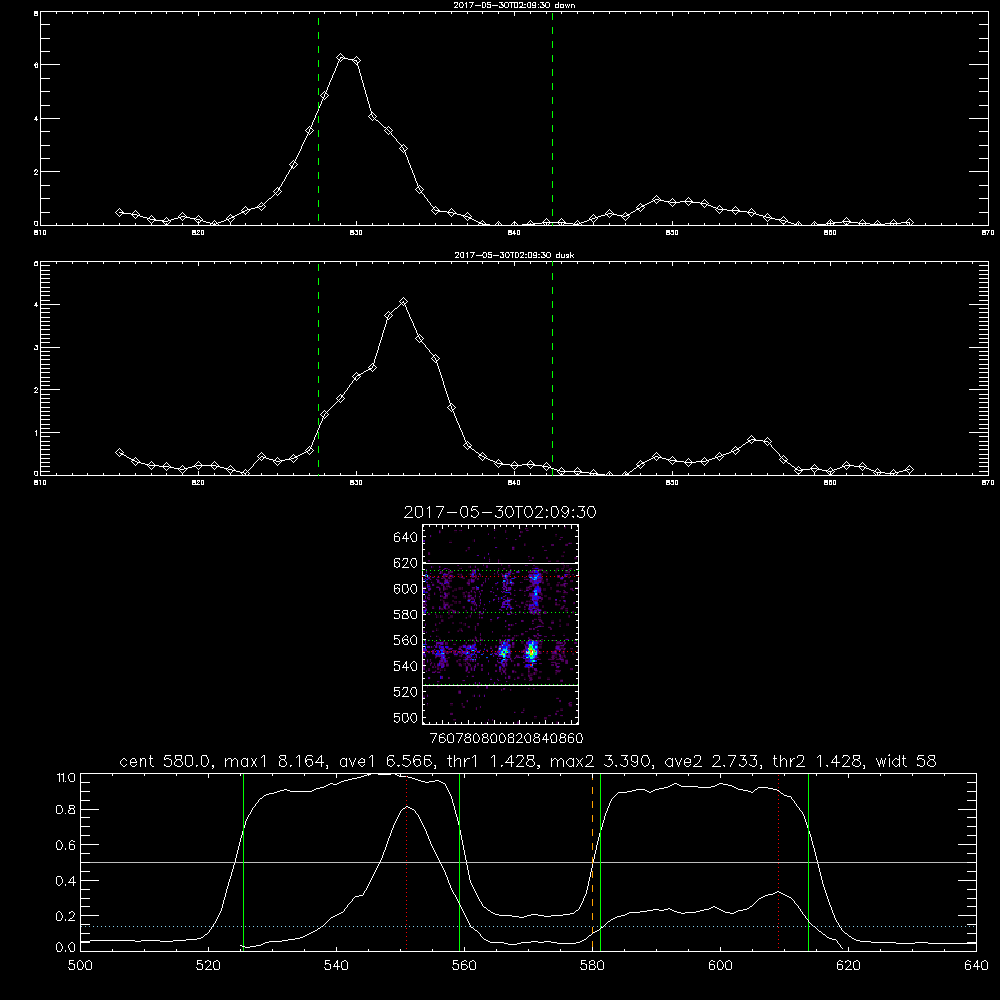Click the '500' label on heatmap y-axis

pyautogui.click(x=406, y=717)
